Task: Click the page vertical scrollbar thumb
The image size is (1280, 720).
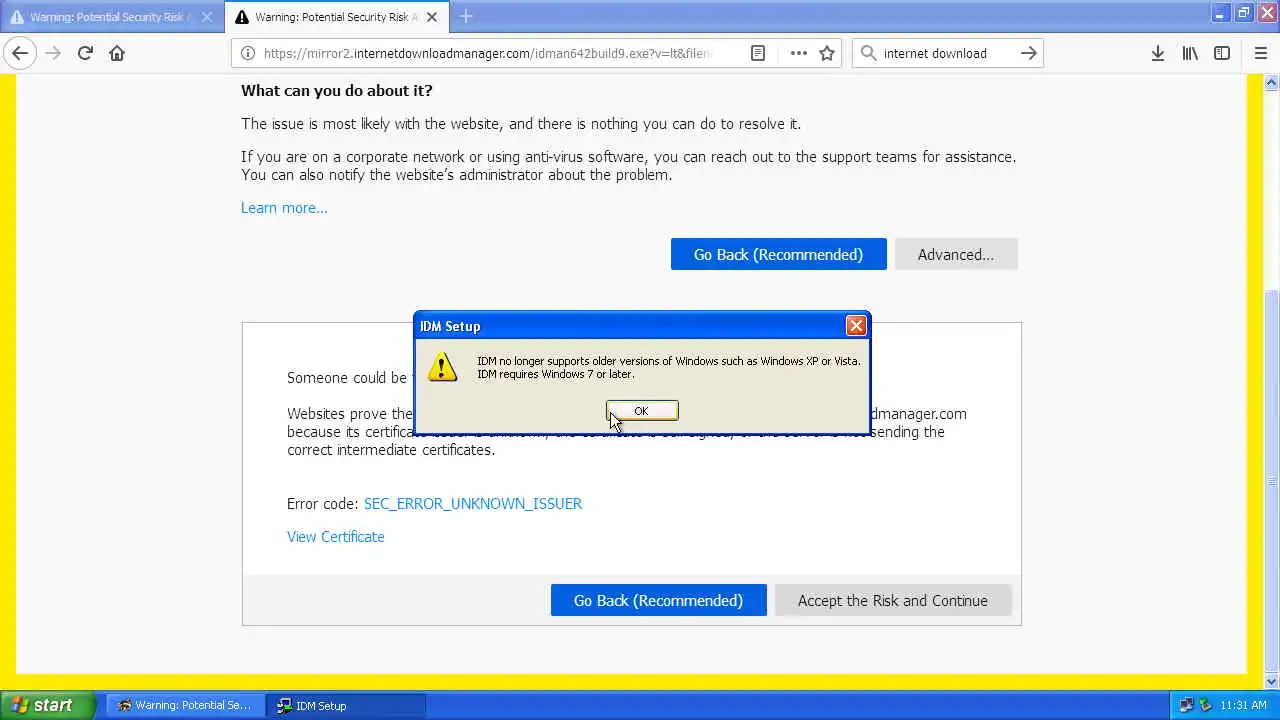Action: 1272,480
